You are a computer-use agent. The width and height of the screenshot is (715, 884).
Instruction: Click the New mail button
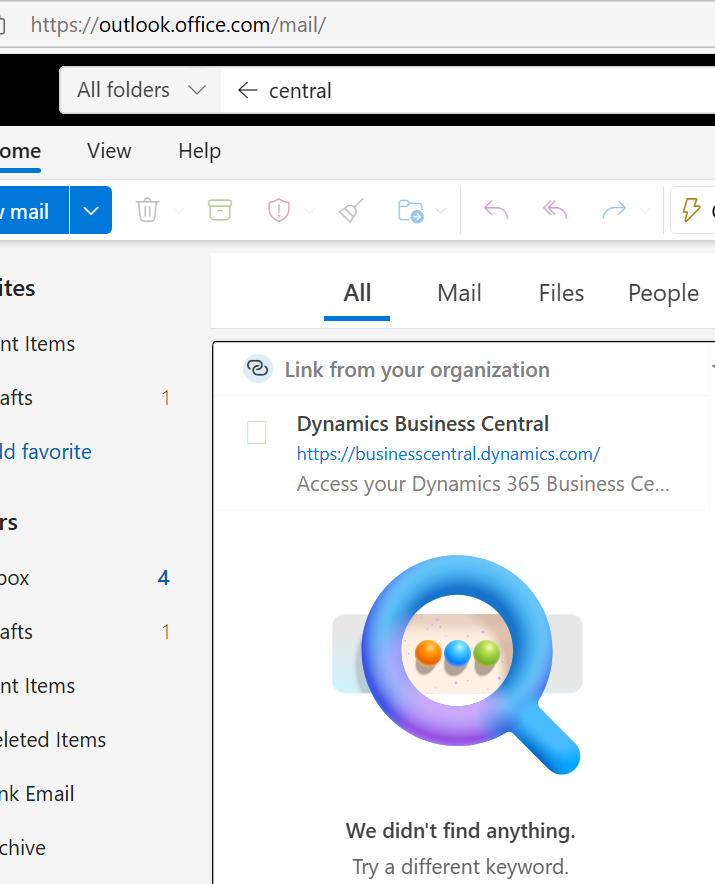(x=34, y=210)
